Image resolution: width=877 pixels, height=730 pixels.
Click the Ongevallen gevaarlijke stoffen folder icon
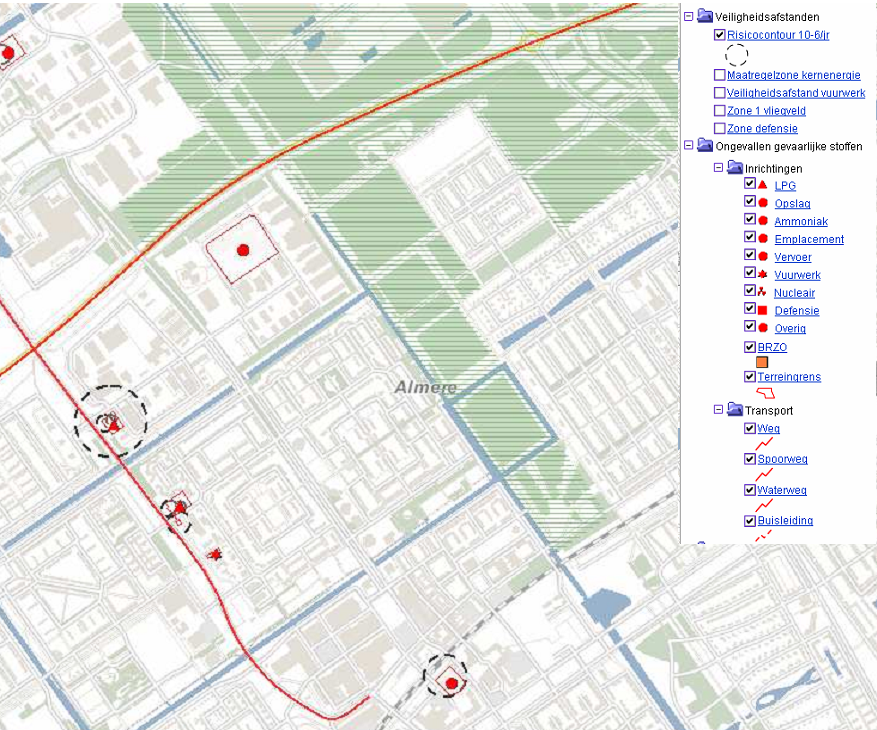[705, 145]
